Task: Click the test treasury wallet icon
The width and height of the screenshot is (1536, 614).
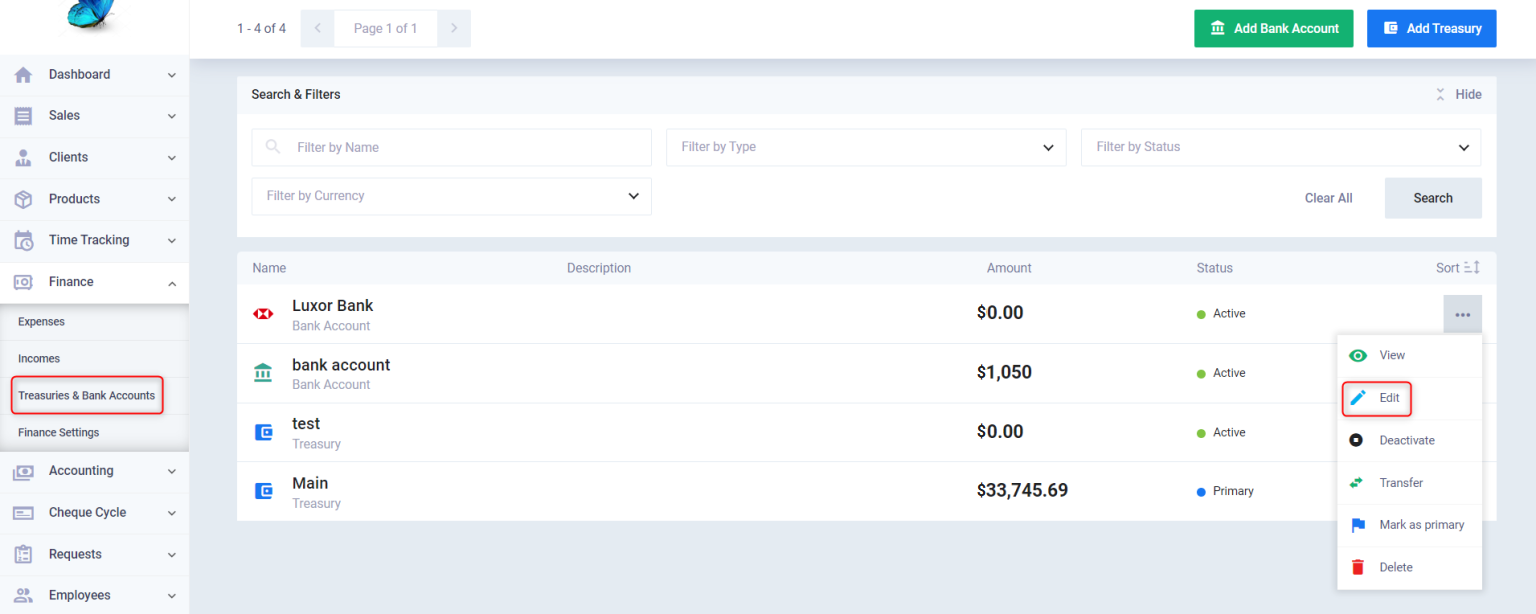Action: coord(264,433)
